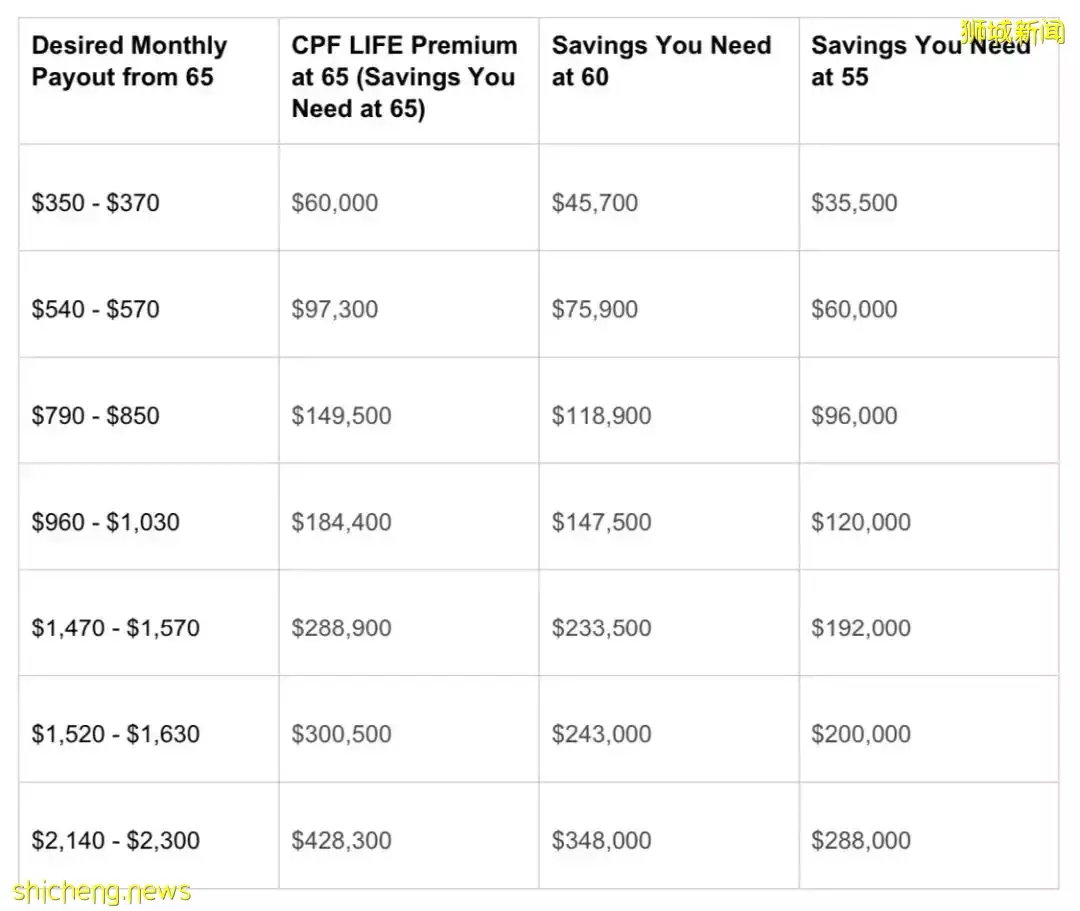Select the "Desired Monthly Payout from 65" header
The height and width of the screenshot is (911, 1080).
coord(129,61)
